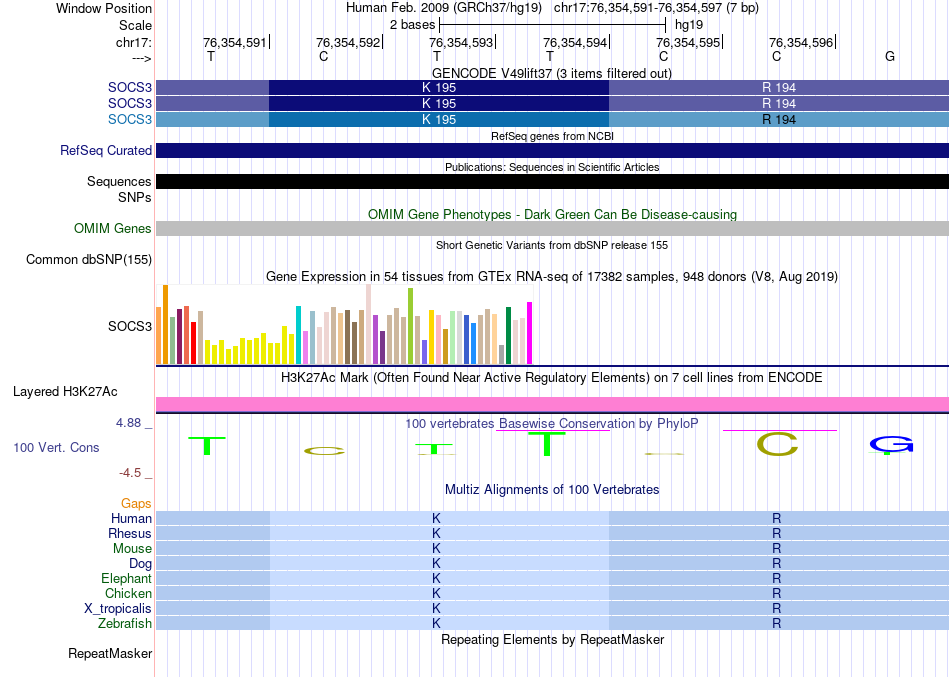Viewport: 950px width, 677px height.
Task: Click the Multiz Alignments of 100 Vertebrates title
Action: 552,490
